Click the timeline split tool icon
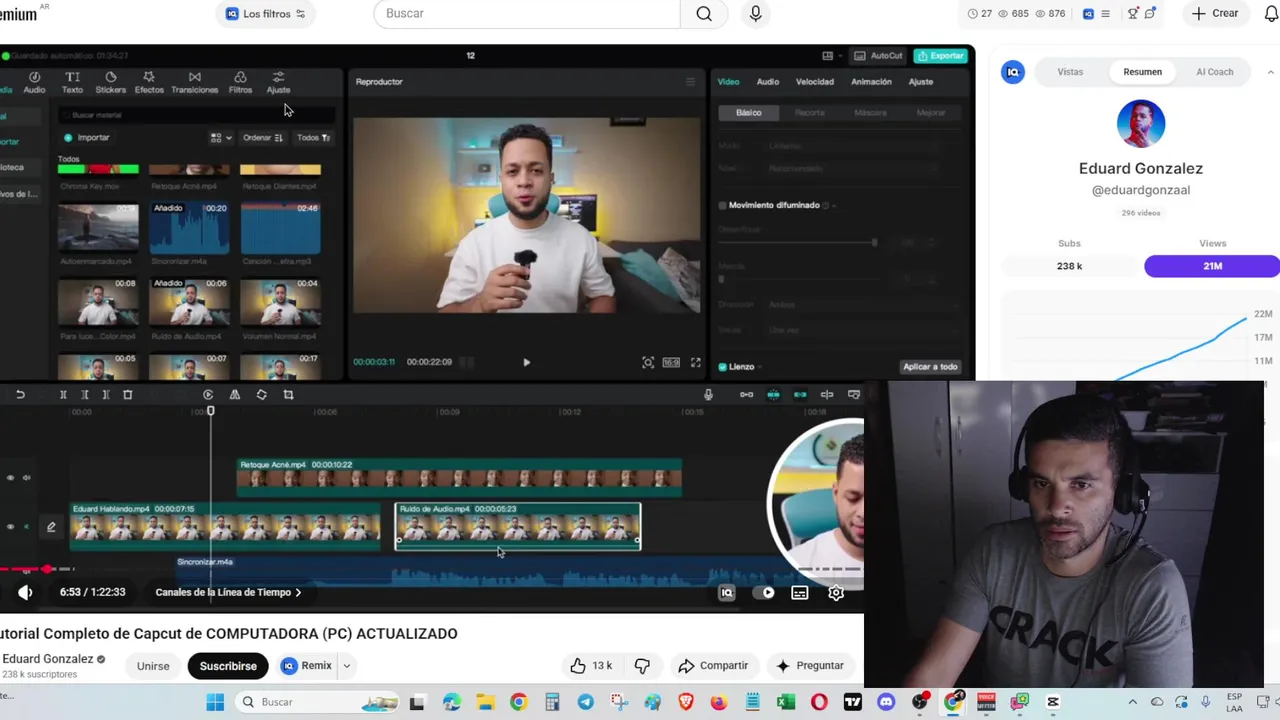 click(63, 395)
